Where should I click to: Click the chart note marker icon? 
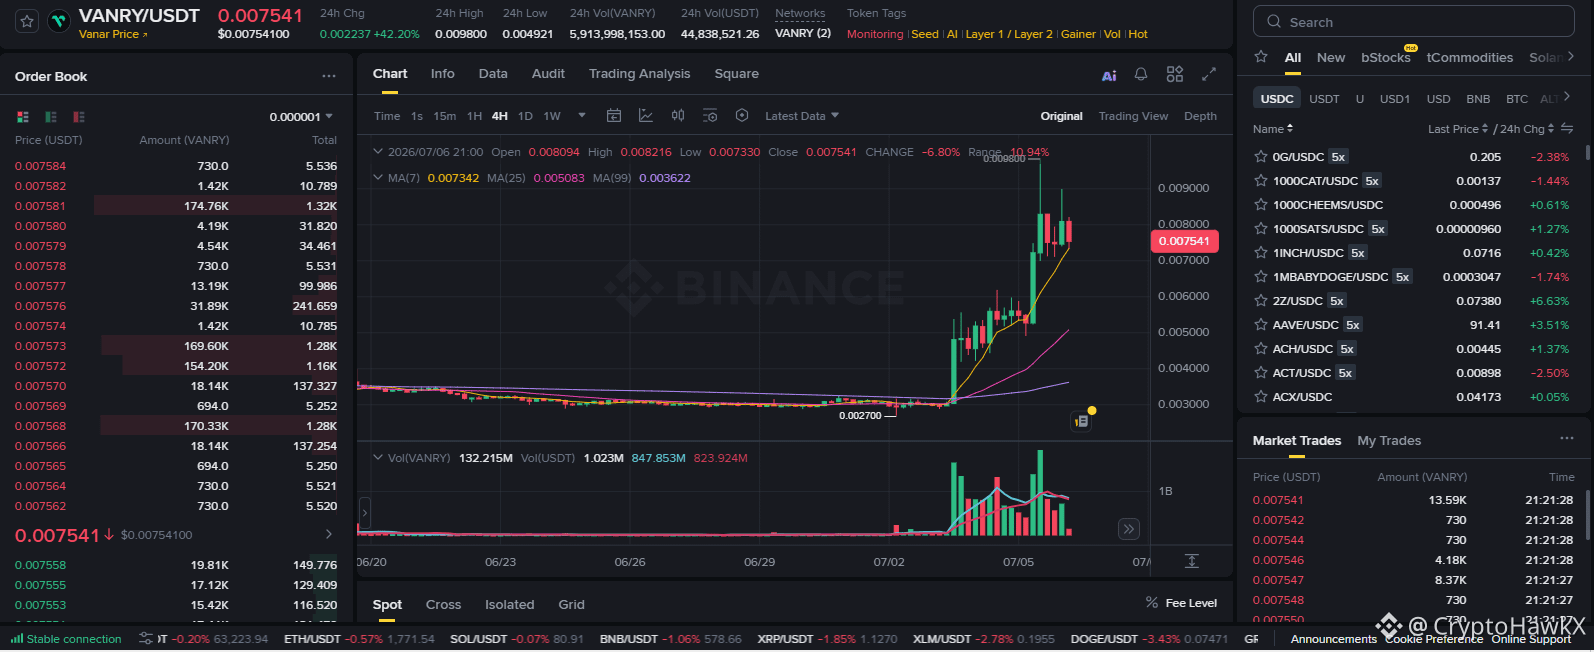1081,422
